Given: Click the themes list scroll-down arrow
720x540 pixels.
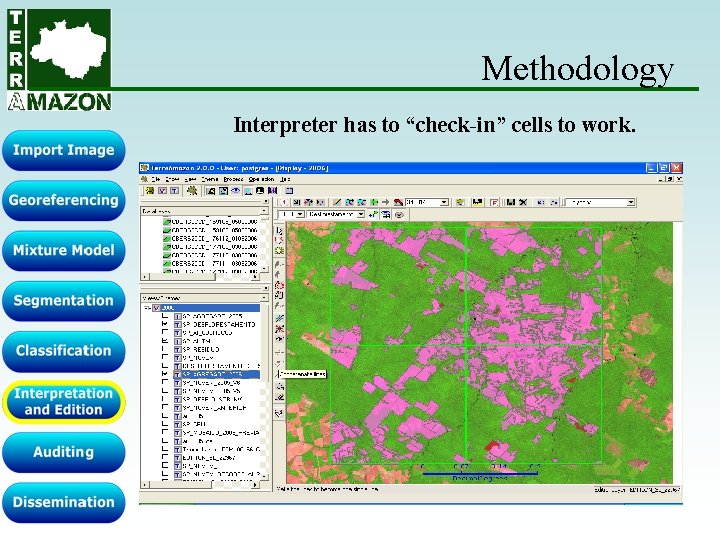Looking at the screenshot, I should [x=264, y=476].
